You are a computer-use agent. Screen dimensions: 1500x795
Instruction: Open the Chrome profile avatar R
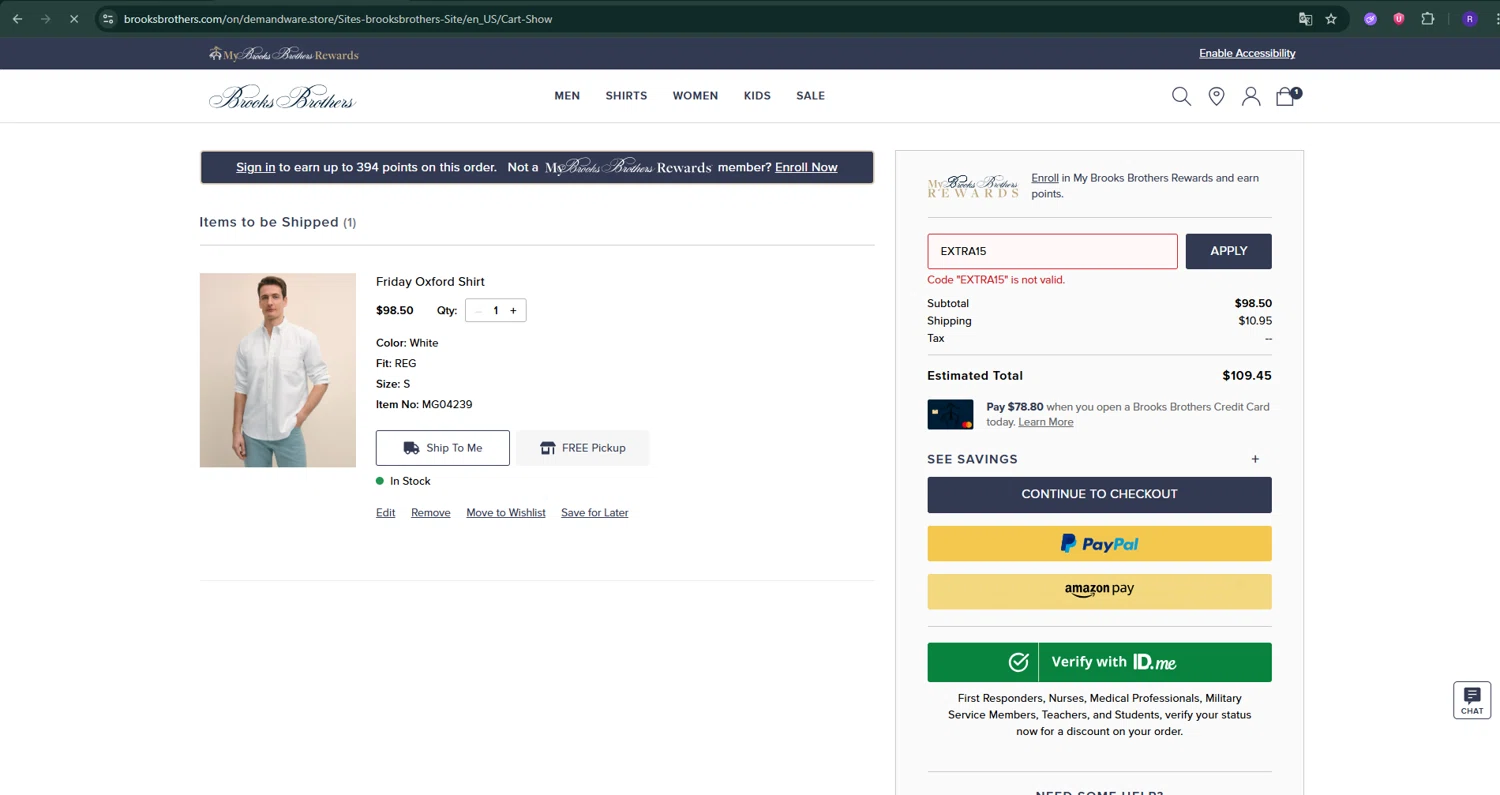tap(1469, 19)
